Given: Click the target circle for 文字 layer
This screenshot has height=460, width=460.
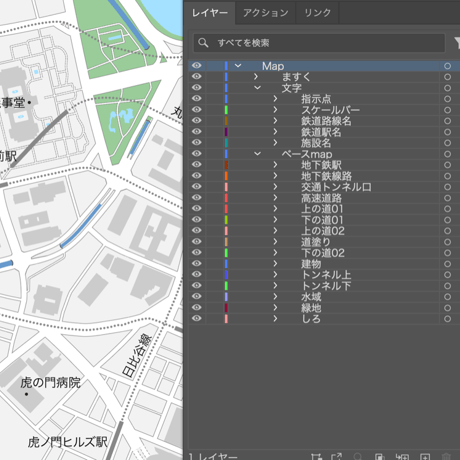Looking at the screenshot, I should [447, 88].
